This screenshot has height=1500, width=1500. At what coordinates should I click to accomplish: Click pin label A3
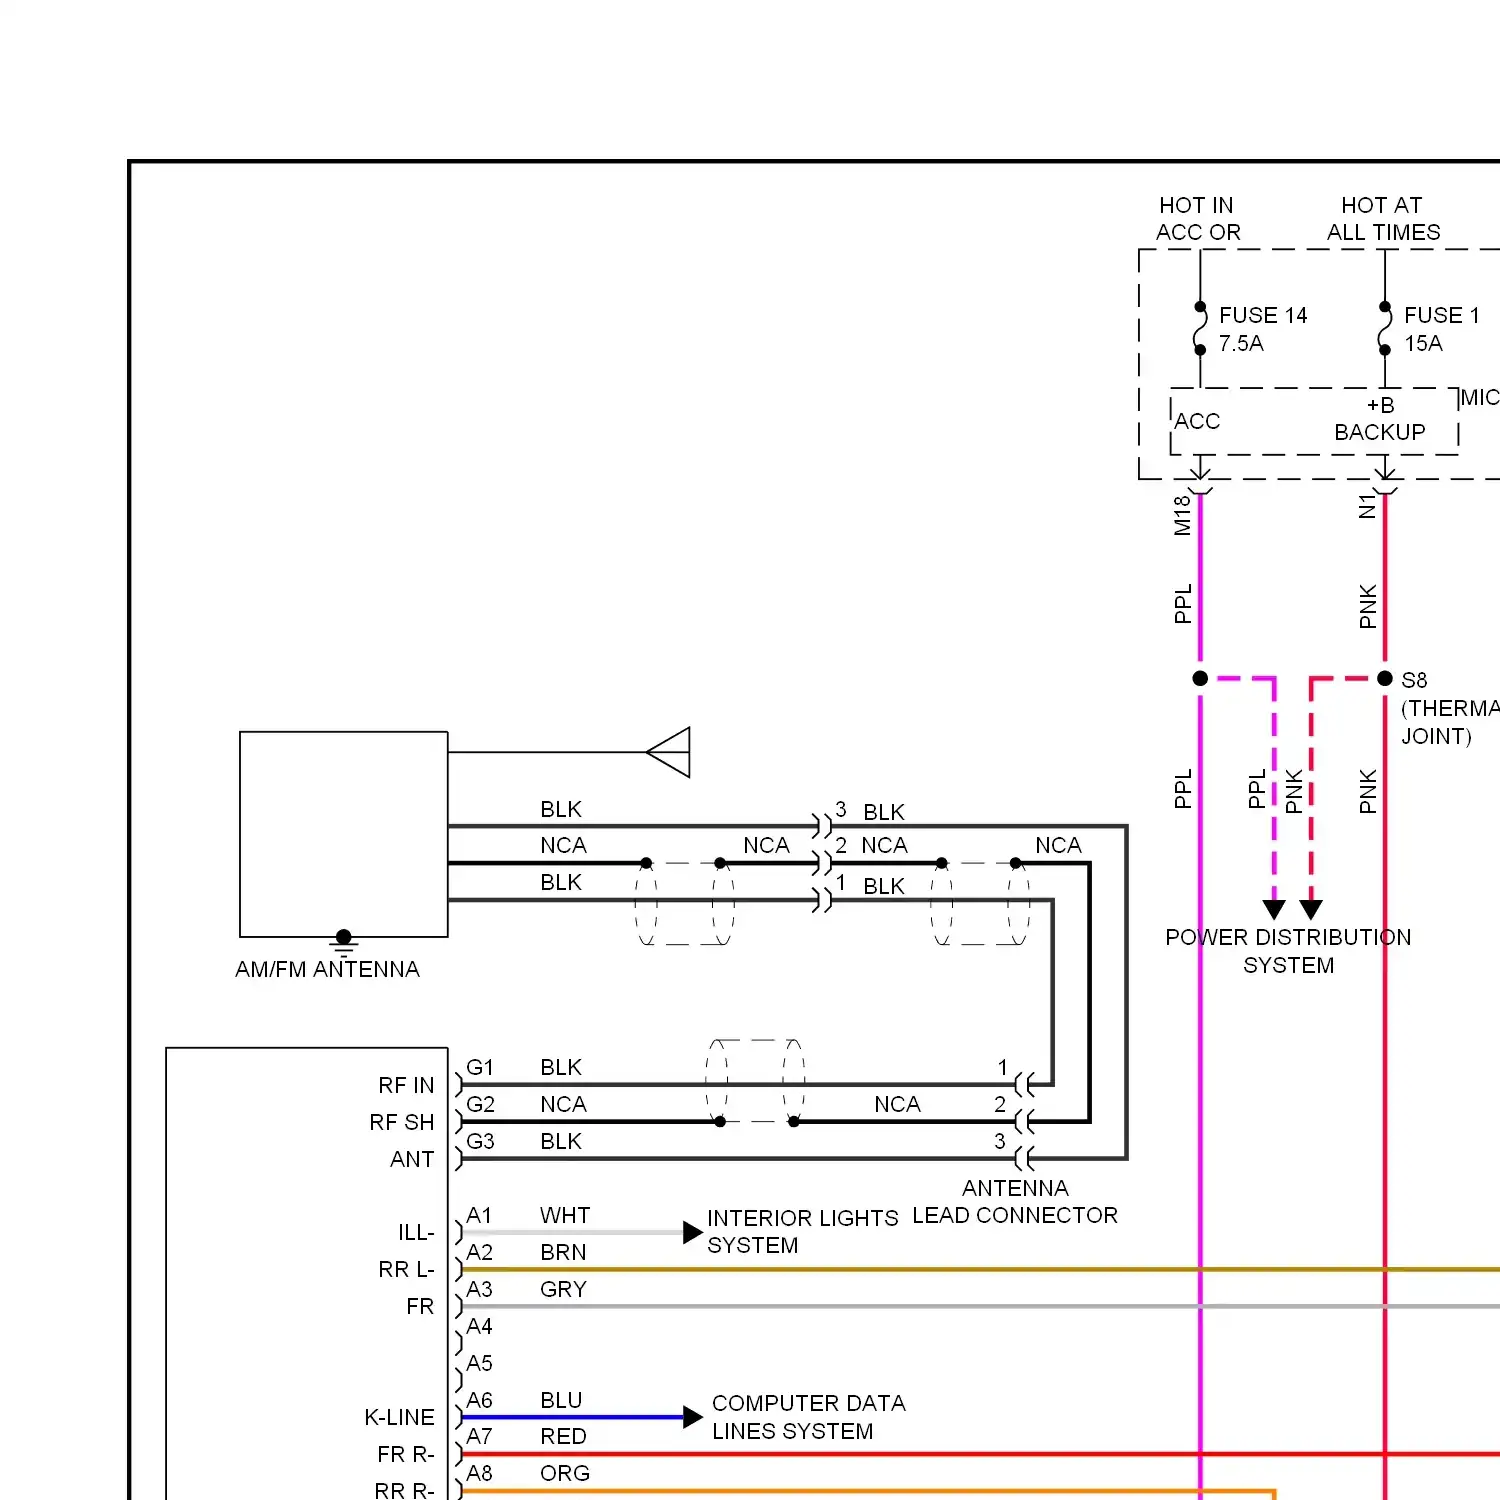[x=479, y=1289]
